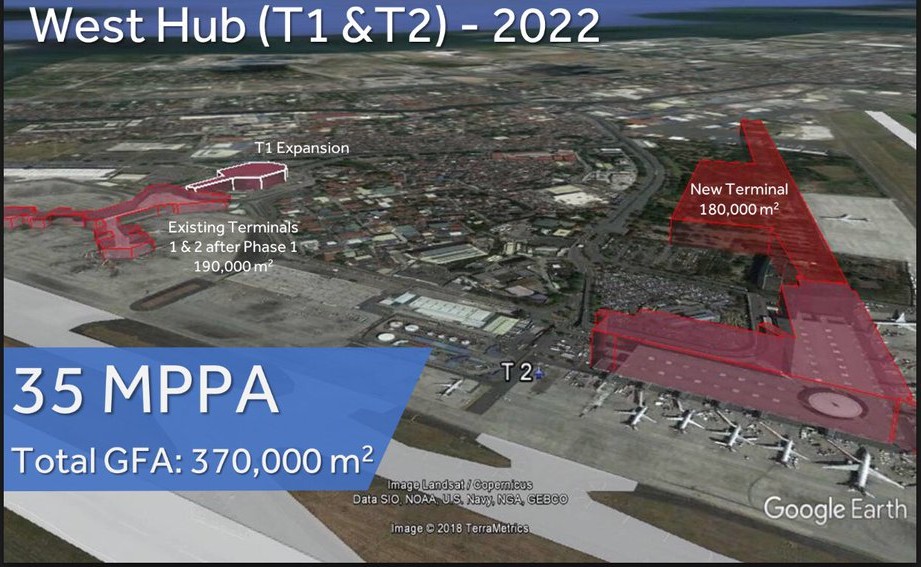Click the "35 MPPA" headline text
Screen dimensions: 921x567
145,394
